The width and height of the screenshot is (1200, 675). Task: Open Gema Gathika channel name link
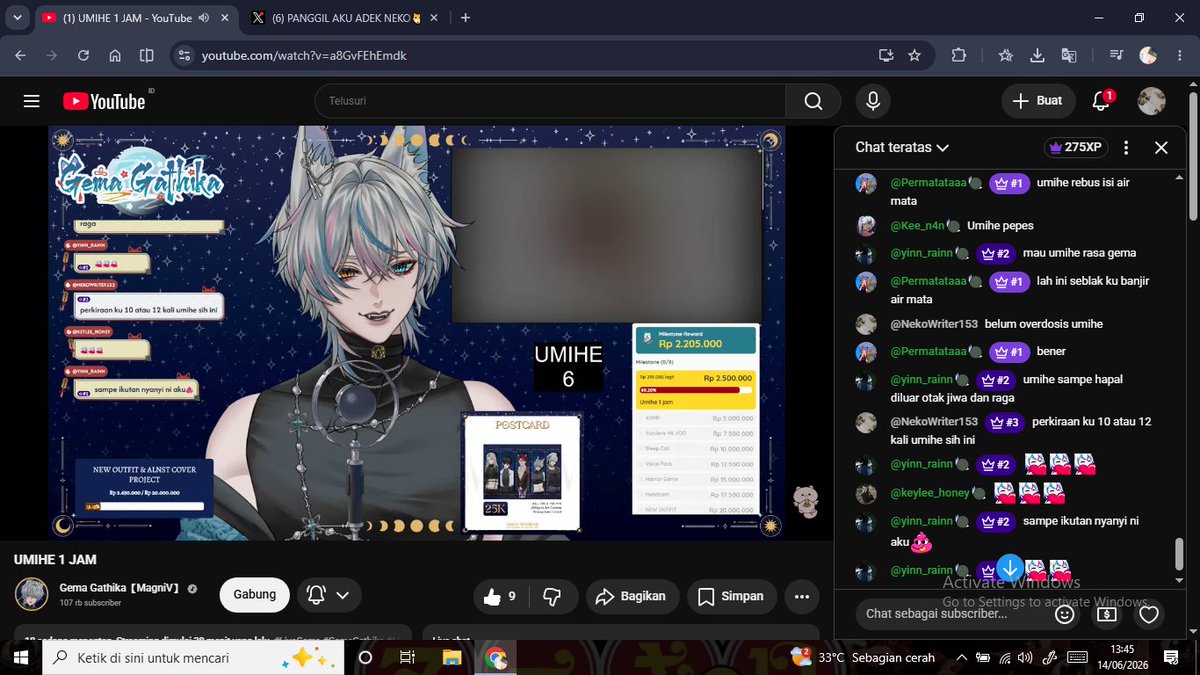pos(121,587)
